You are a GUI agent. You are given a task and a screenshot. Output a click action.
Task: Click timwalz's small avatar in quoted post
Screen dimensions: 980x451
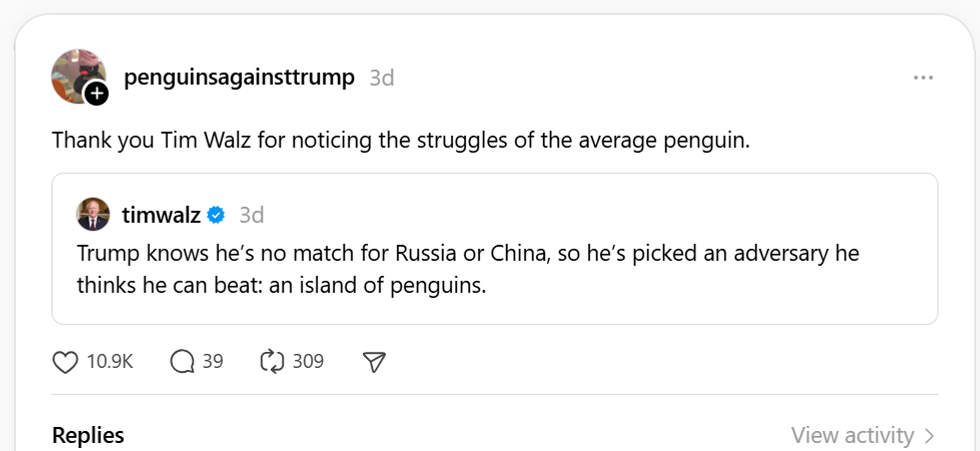[93, 215]
